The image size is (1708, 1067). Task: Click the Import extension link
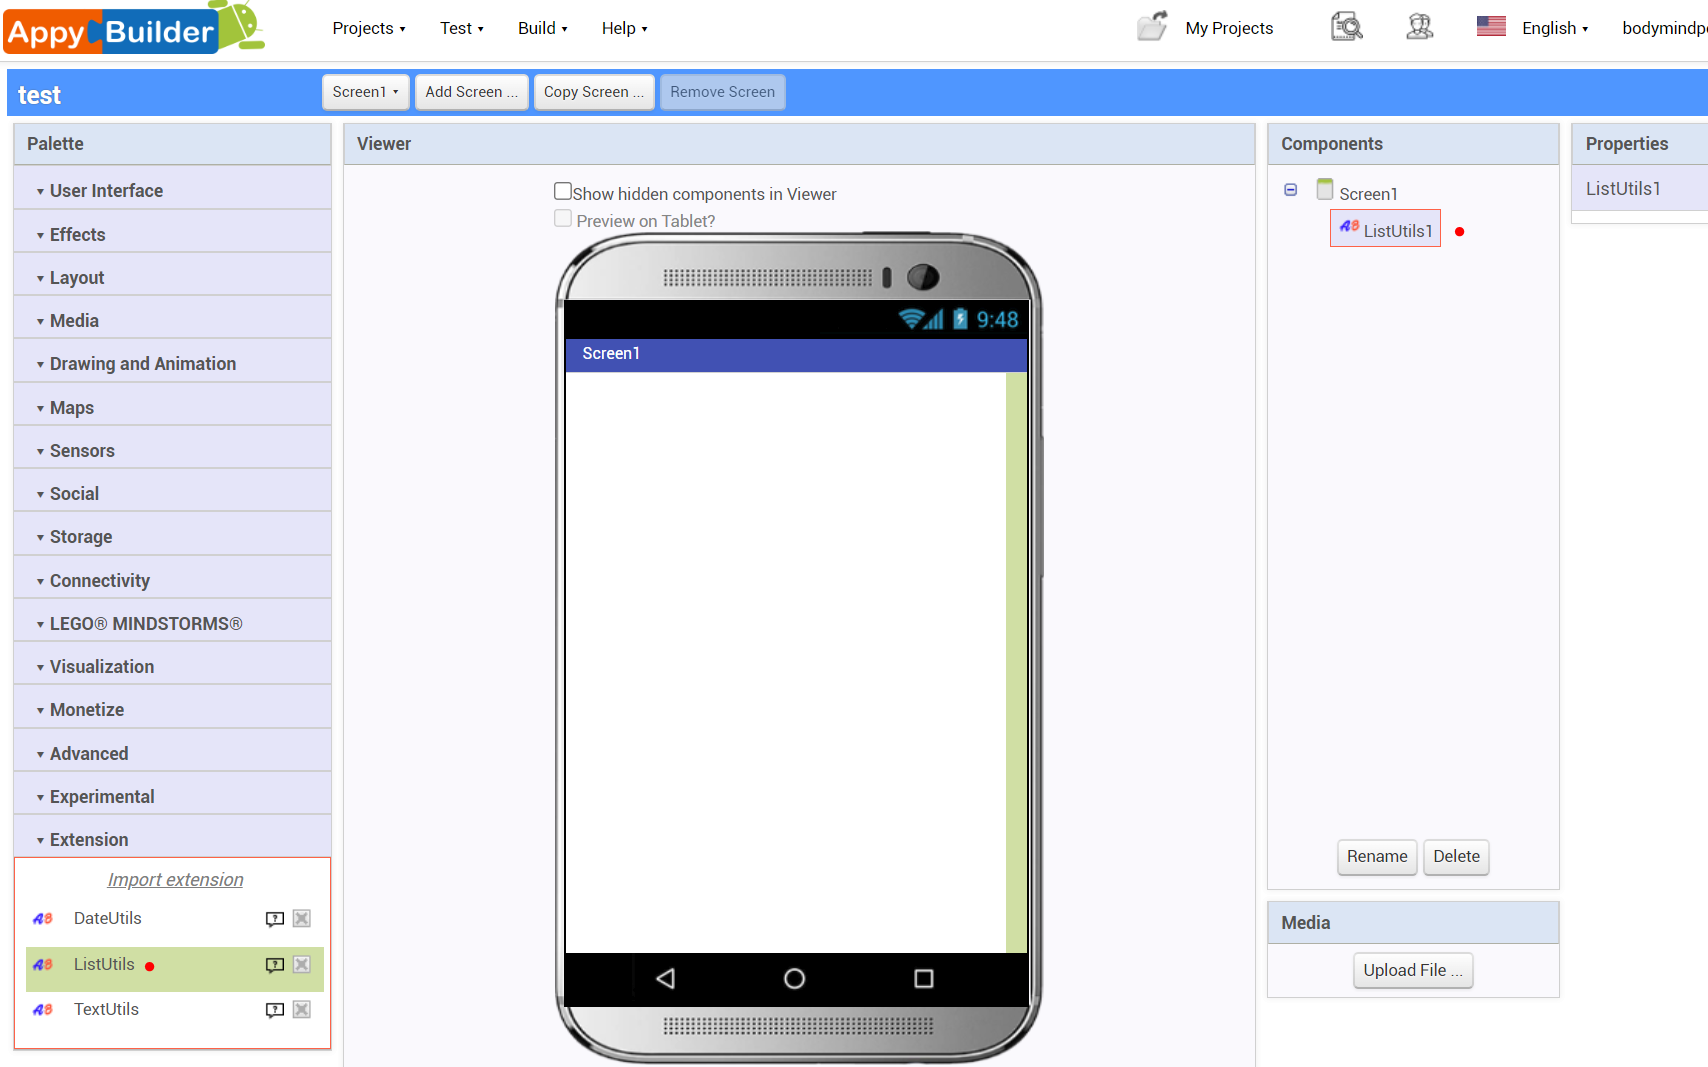[x=175, y=880]
